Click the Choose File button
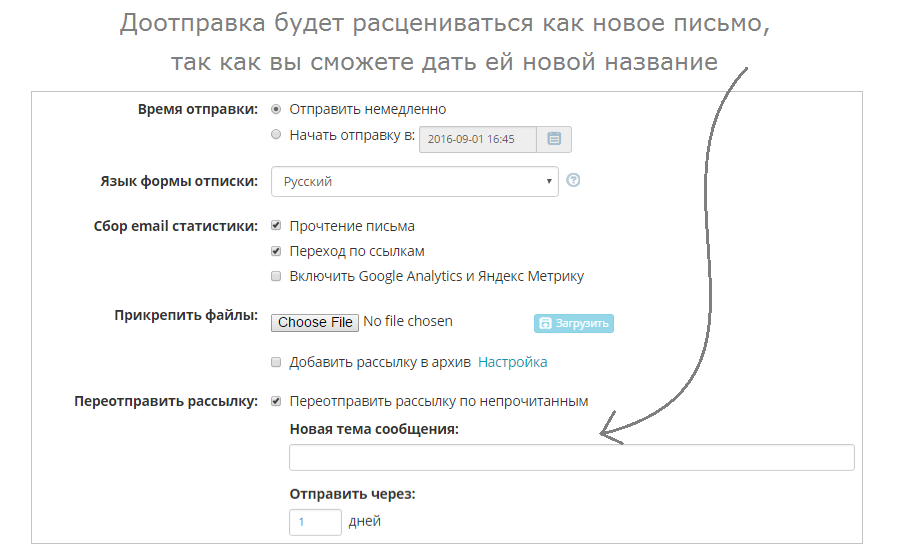Screen dimensions: 912x548 coord(315,322)
